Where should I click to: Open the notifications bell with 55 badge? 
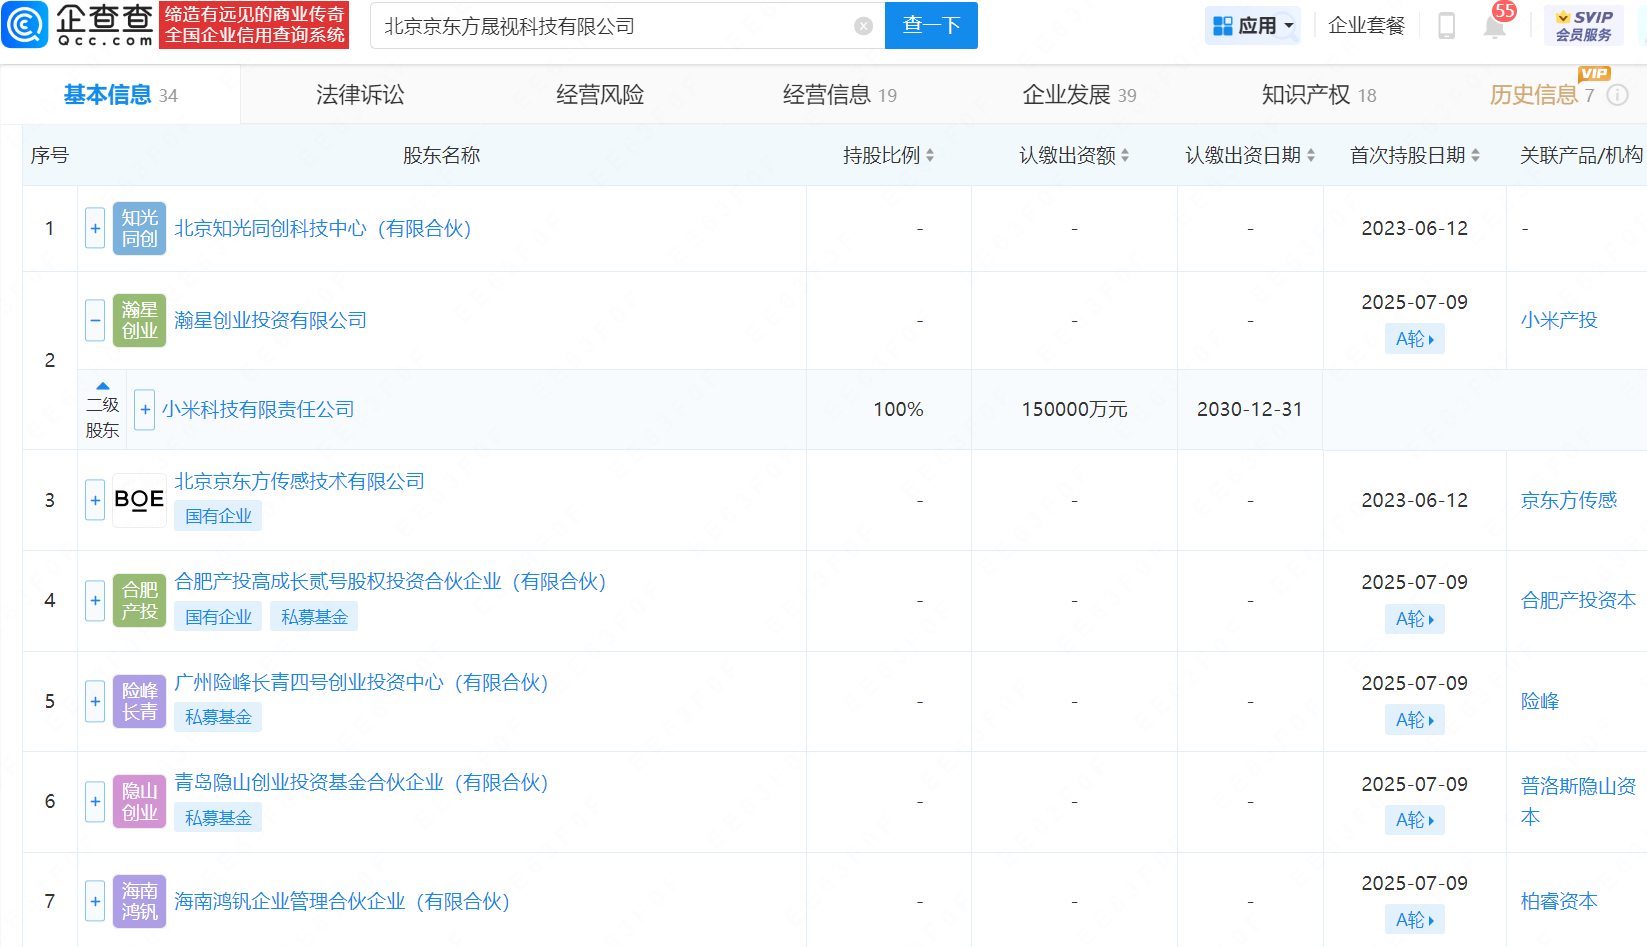[1495, 26]
